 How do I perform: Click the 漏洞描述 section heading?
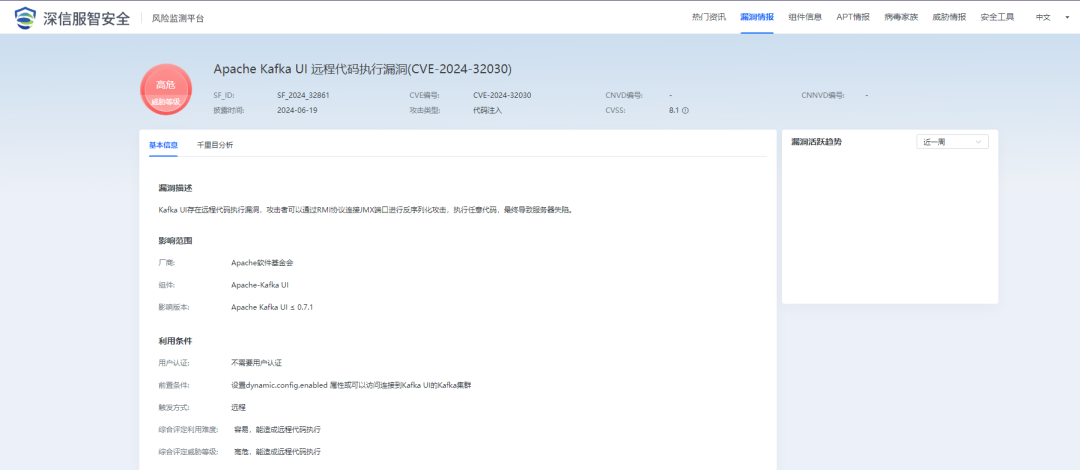(x=175, y=187)
